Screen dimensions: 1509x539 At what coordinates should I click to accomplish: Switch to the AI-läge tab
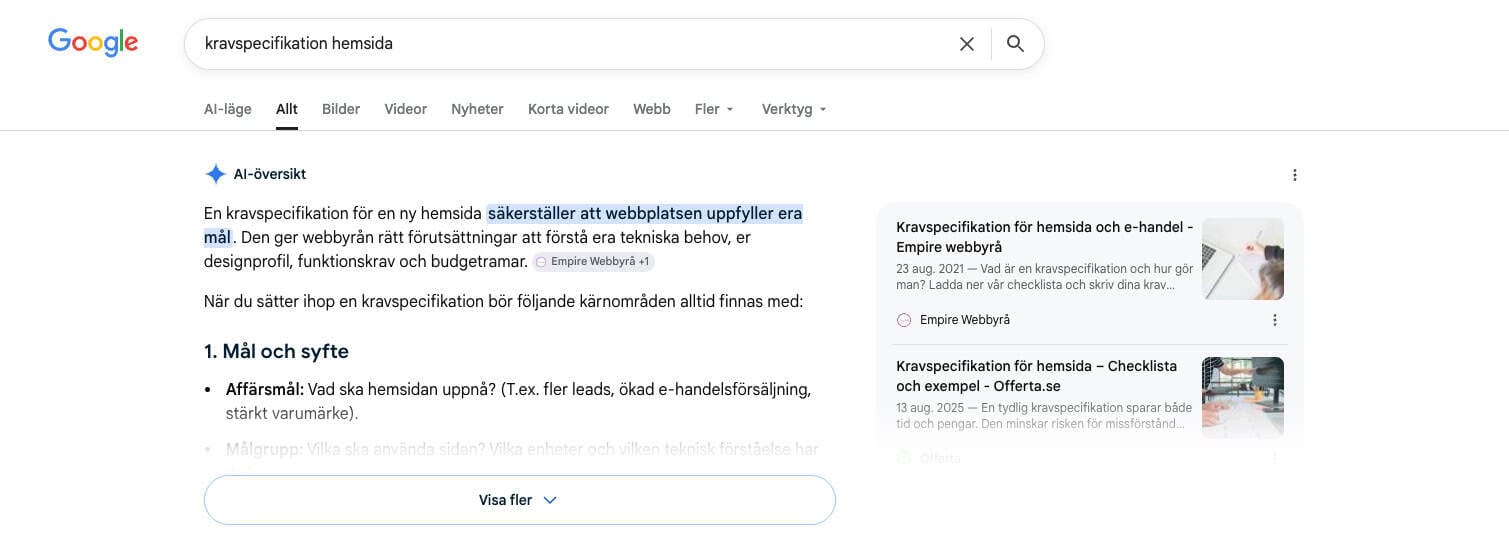[228, 109]
